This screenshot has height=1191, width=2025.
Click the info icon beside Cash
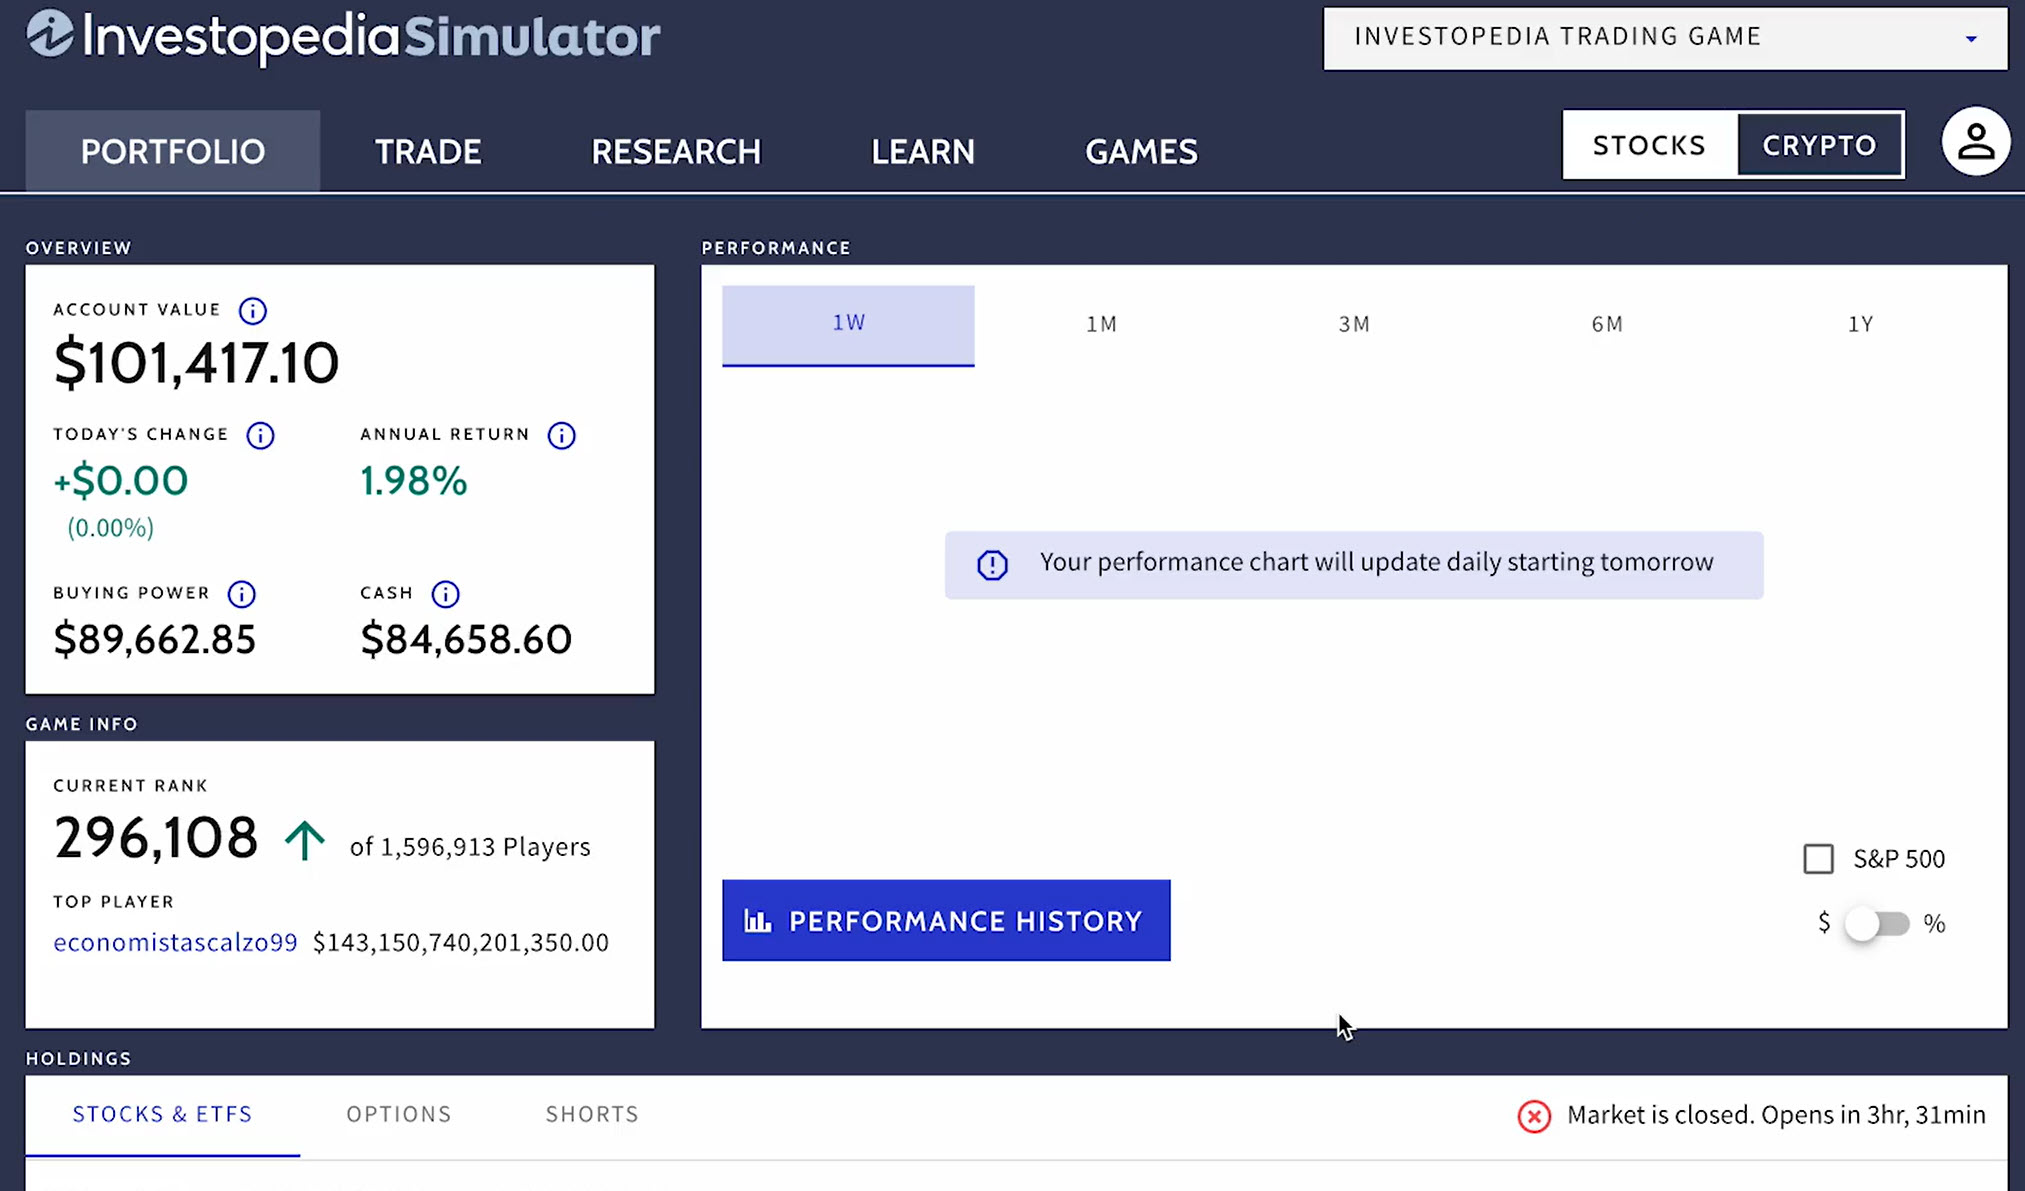445,593
